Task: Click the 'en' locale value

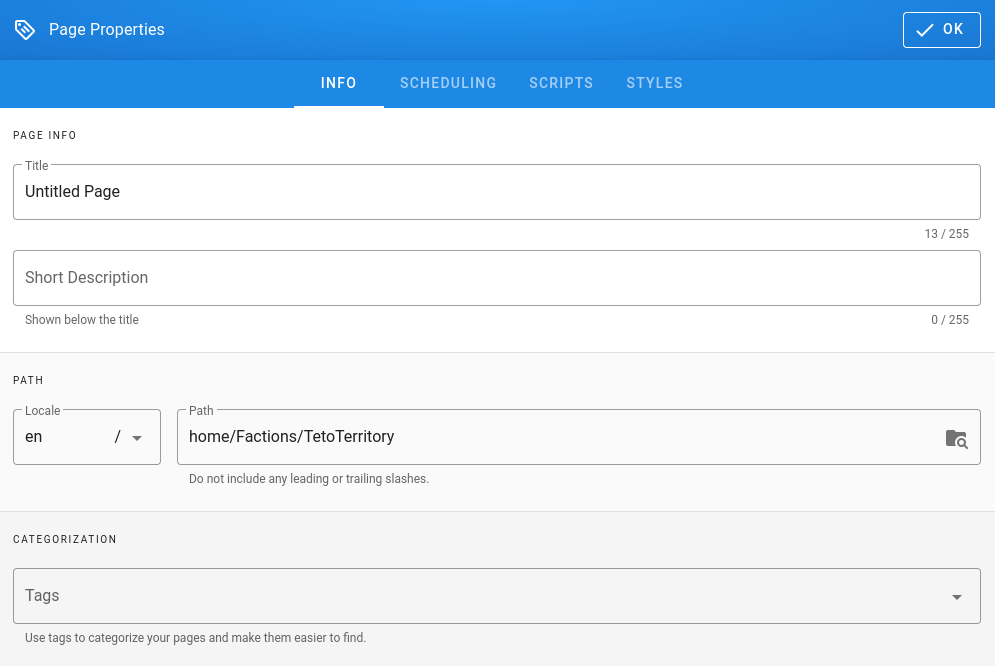Action: [35, 437]
